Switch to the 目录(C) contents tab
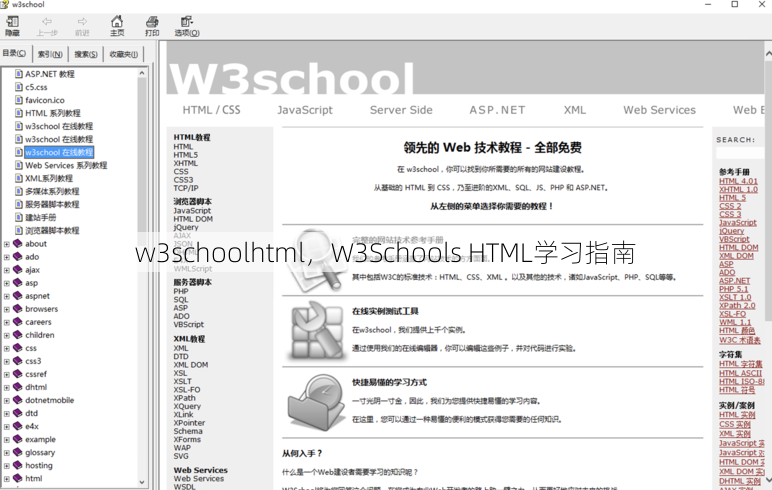Screen dimensions: 772x490 coord(15,53)
